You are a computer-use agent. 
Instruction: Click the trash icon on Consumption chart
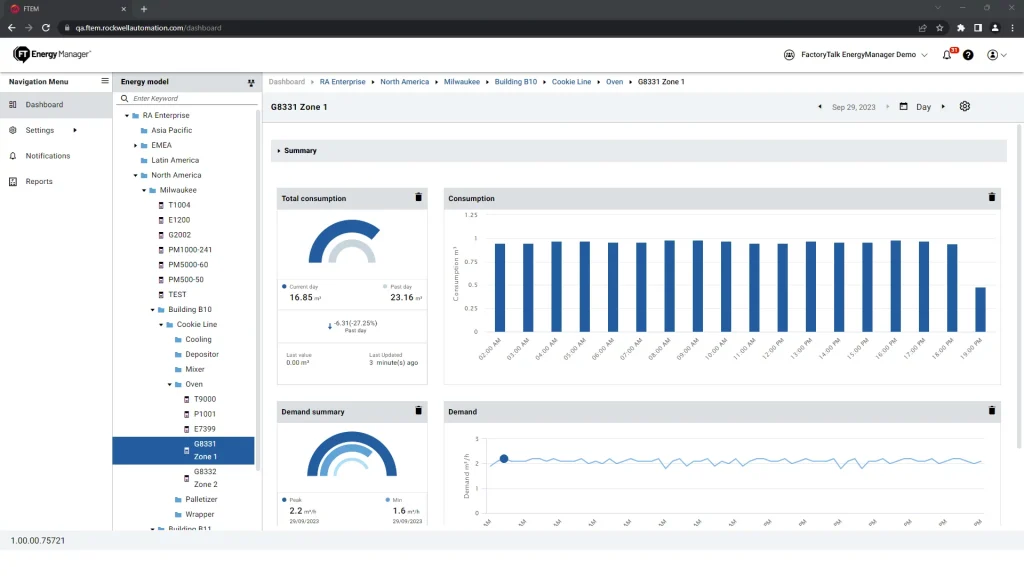(x=991, y=198)
